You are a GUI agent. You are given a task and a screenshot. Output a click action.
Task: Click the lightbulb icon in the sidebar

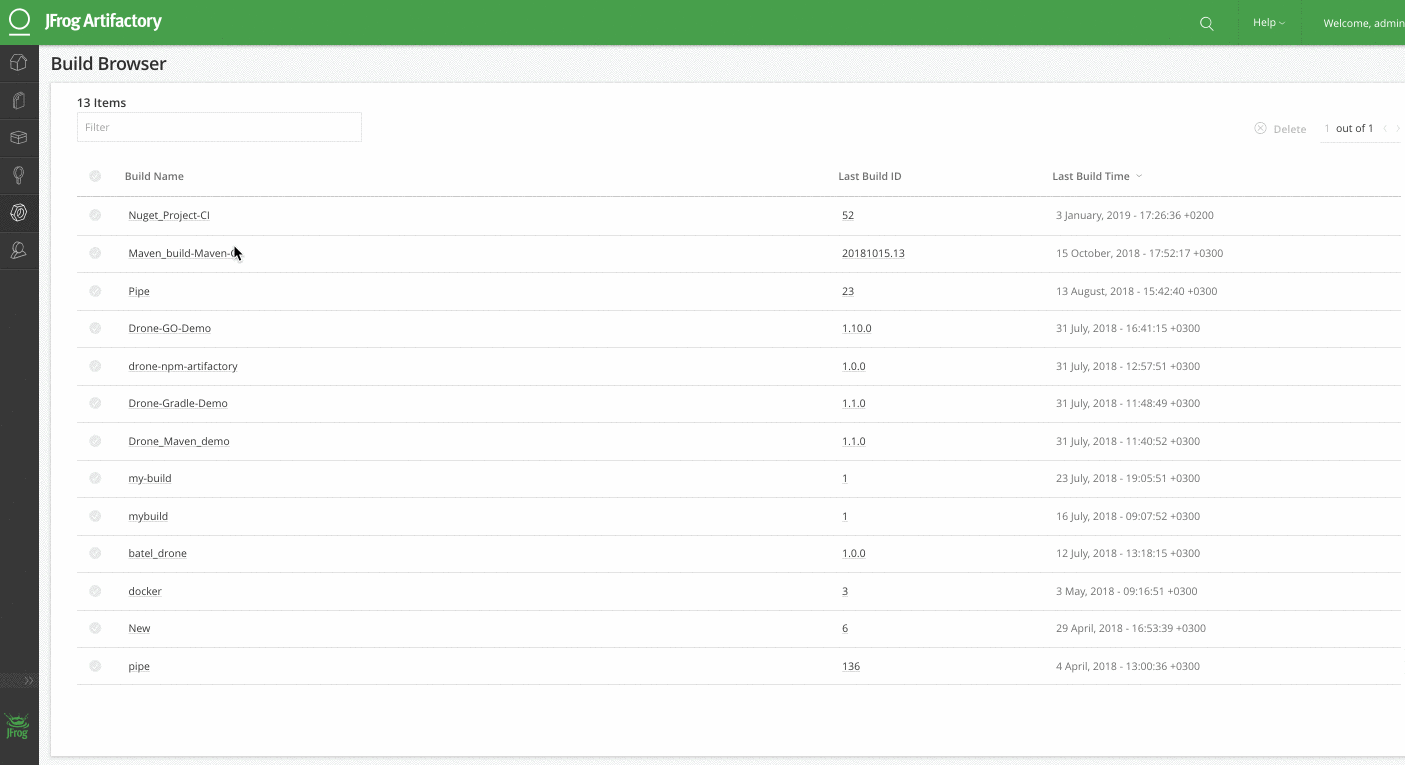click(x=18, y=175)
